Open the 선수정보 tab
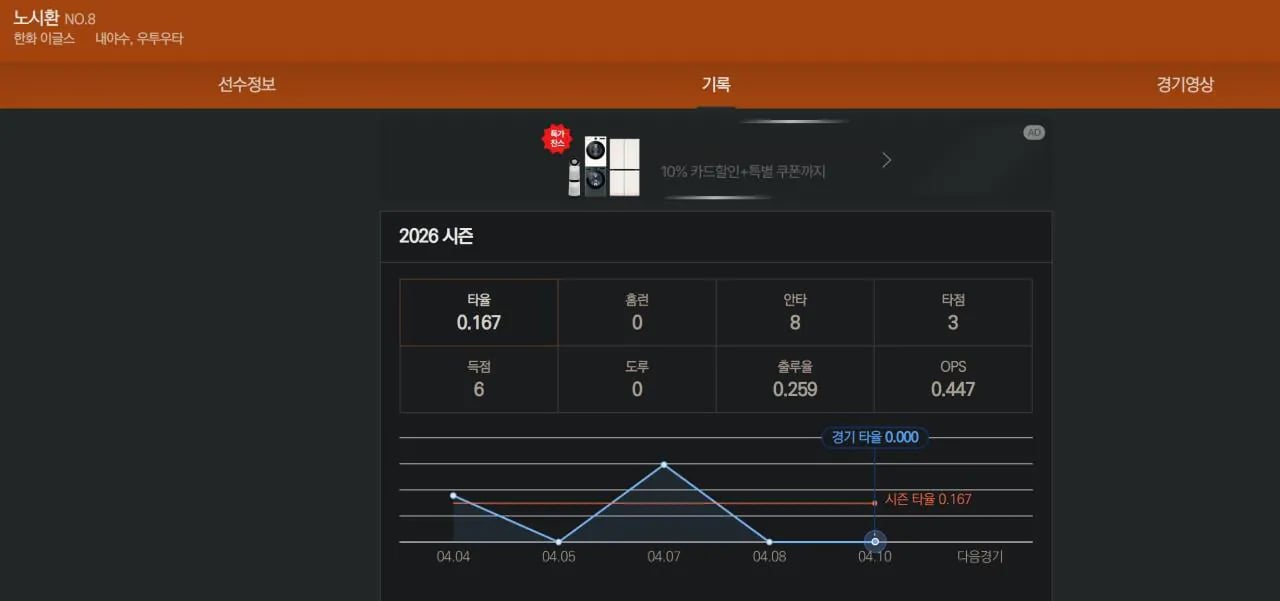 point(247,85)
